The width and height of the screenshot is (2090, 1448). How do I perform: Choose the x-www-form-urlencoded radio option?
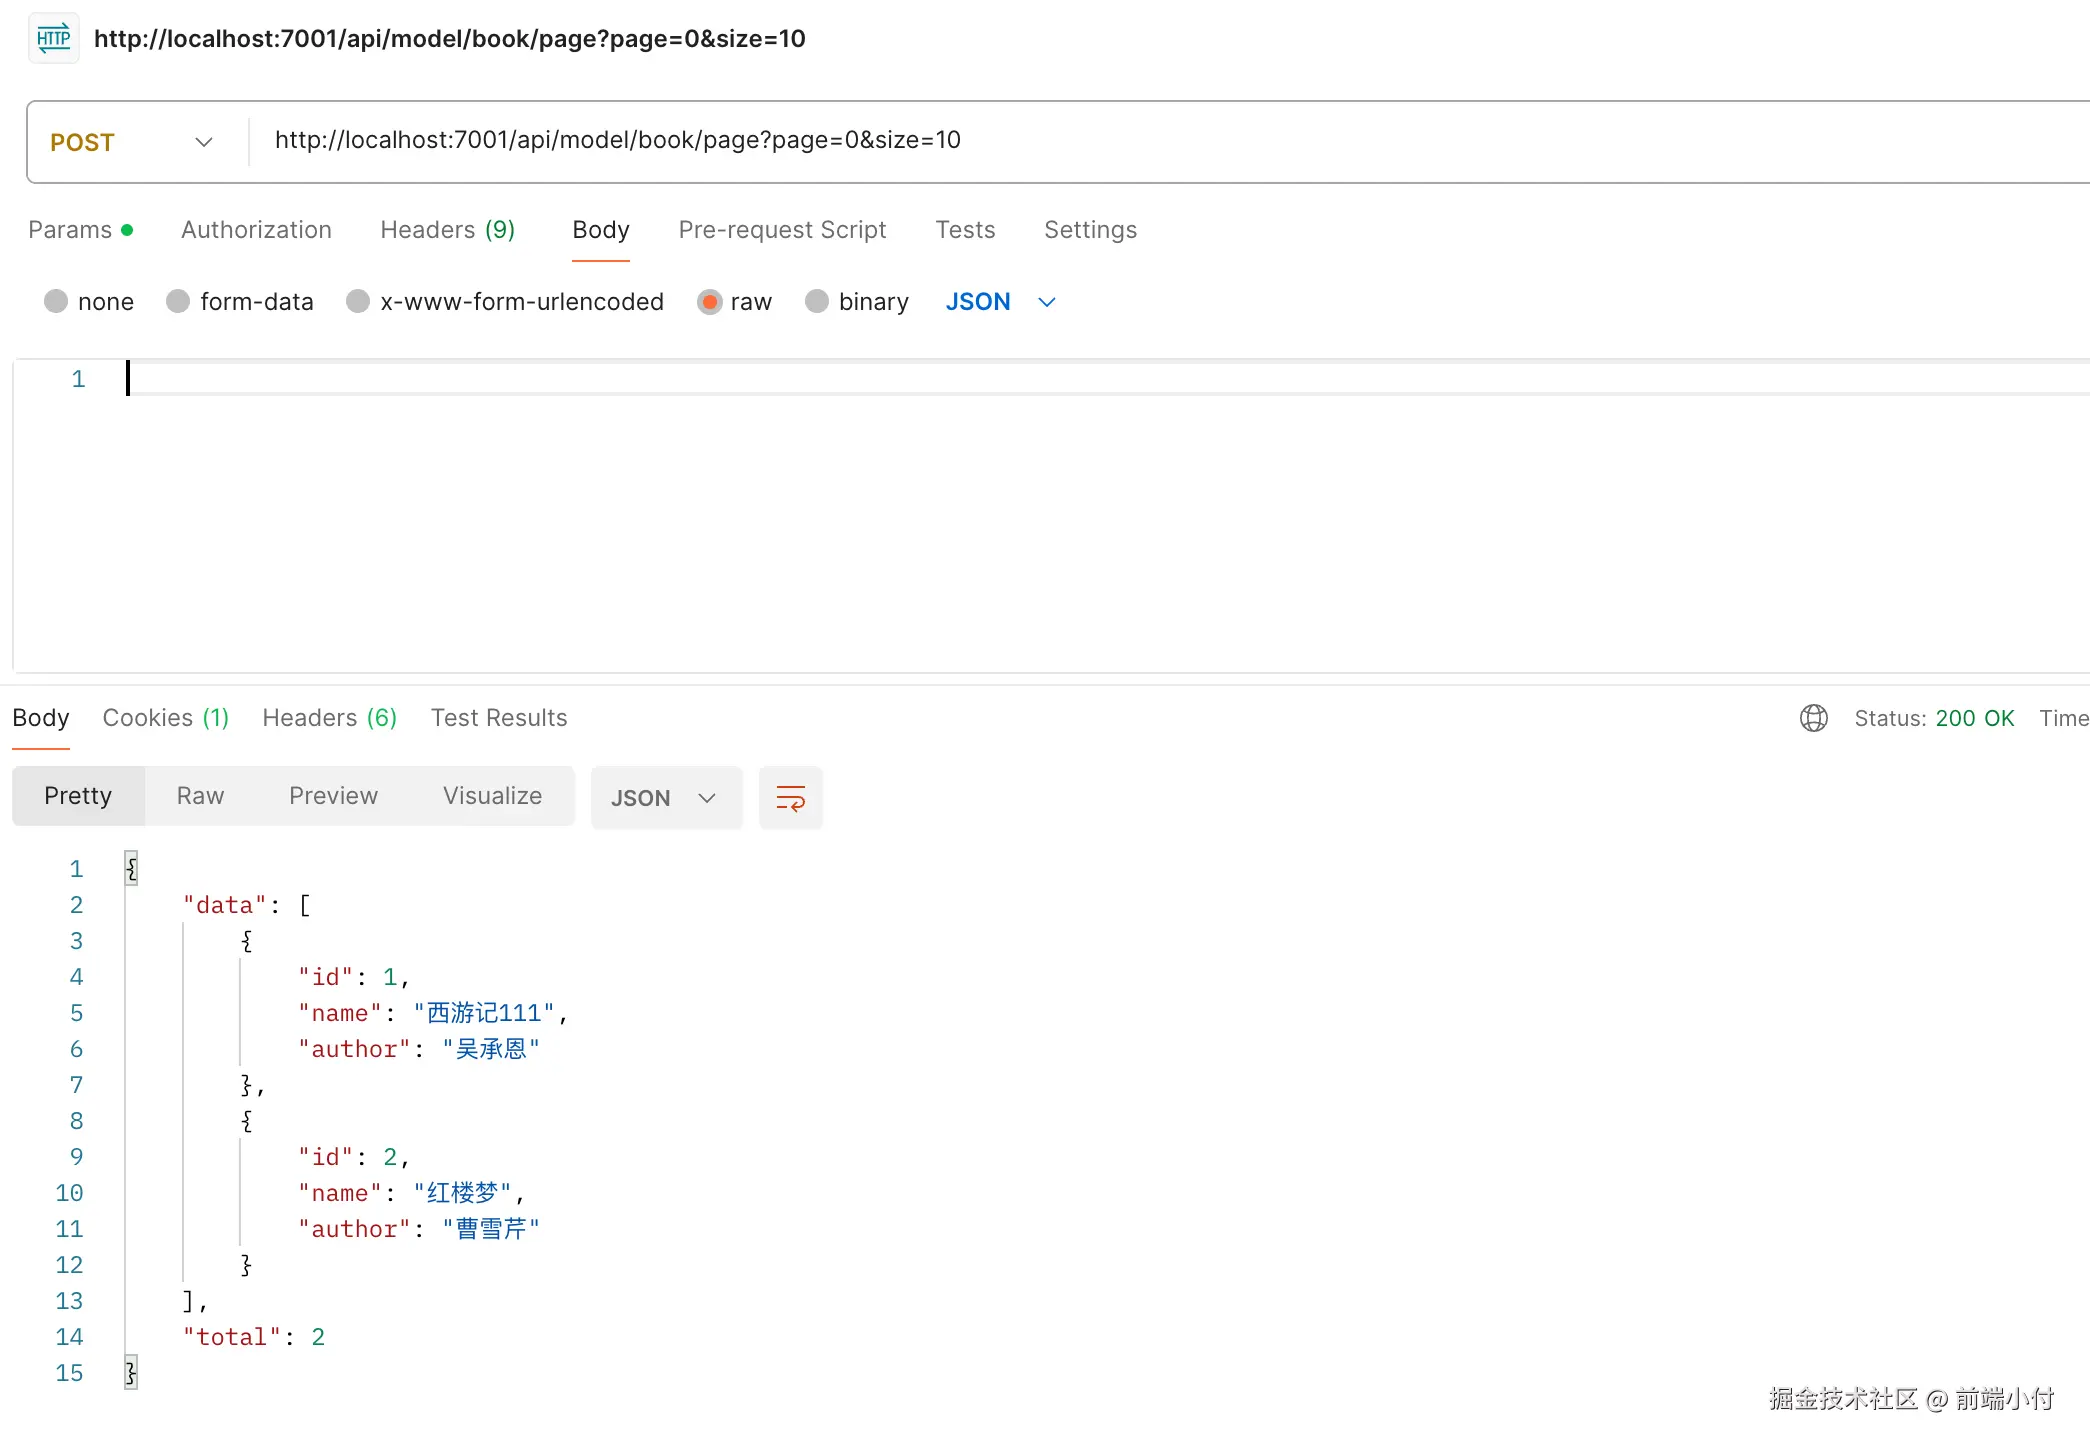click(x=358, y=301)
